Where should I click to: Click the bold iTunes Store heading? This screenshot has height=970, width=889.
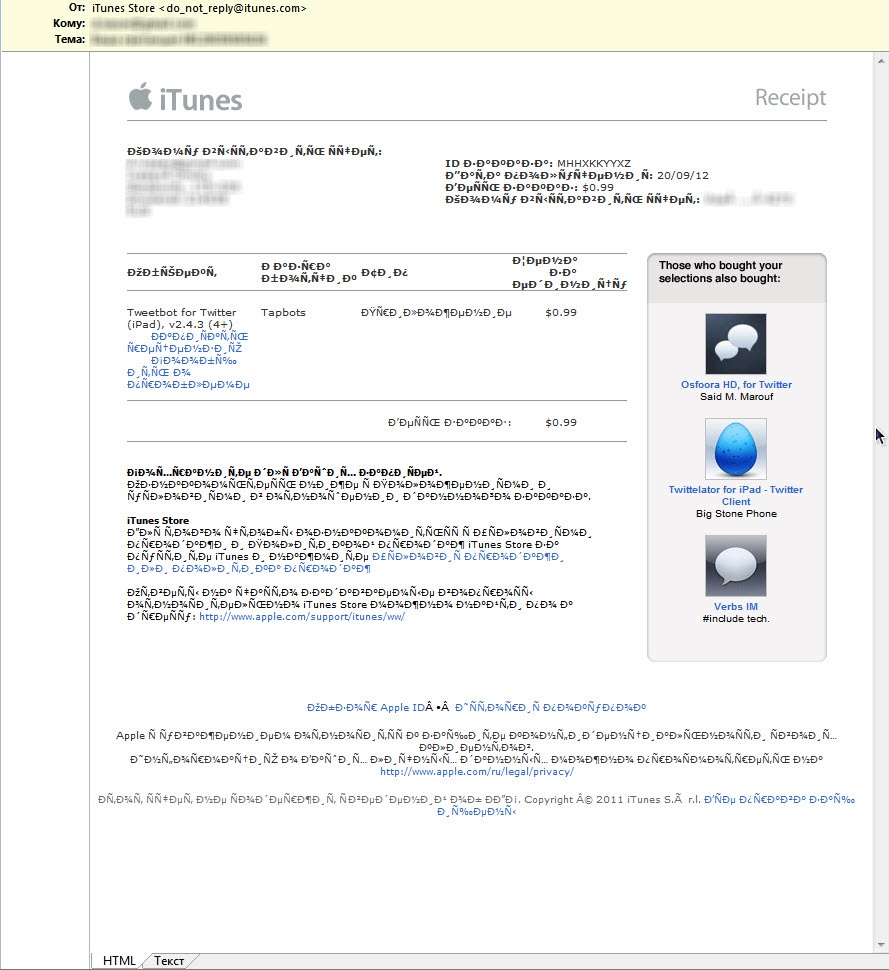point(158,520)
